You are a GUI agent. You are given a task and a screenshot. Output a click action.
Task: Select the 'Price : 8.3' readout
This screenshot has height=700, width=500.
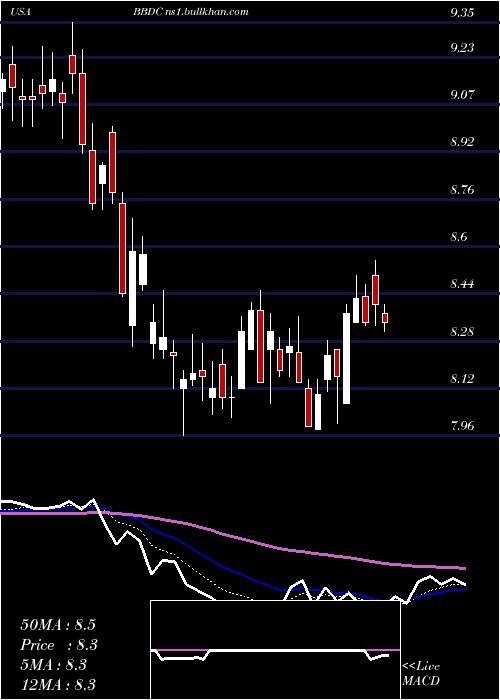click(x=59, y=645)
